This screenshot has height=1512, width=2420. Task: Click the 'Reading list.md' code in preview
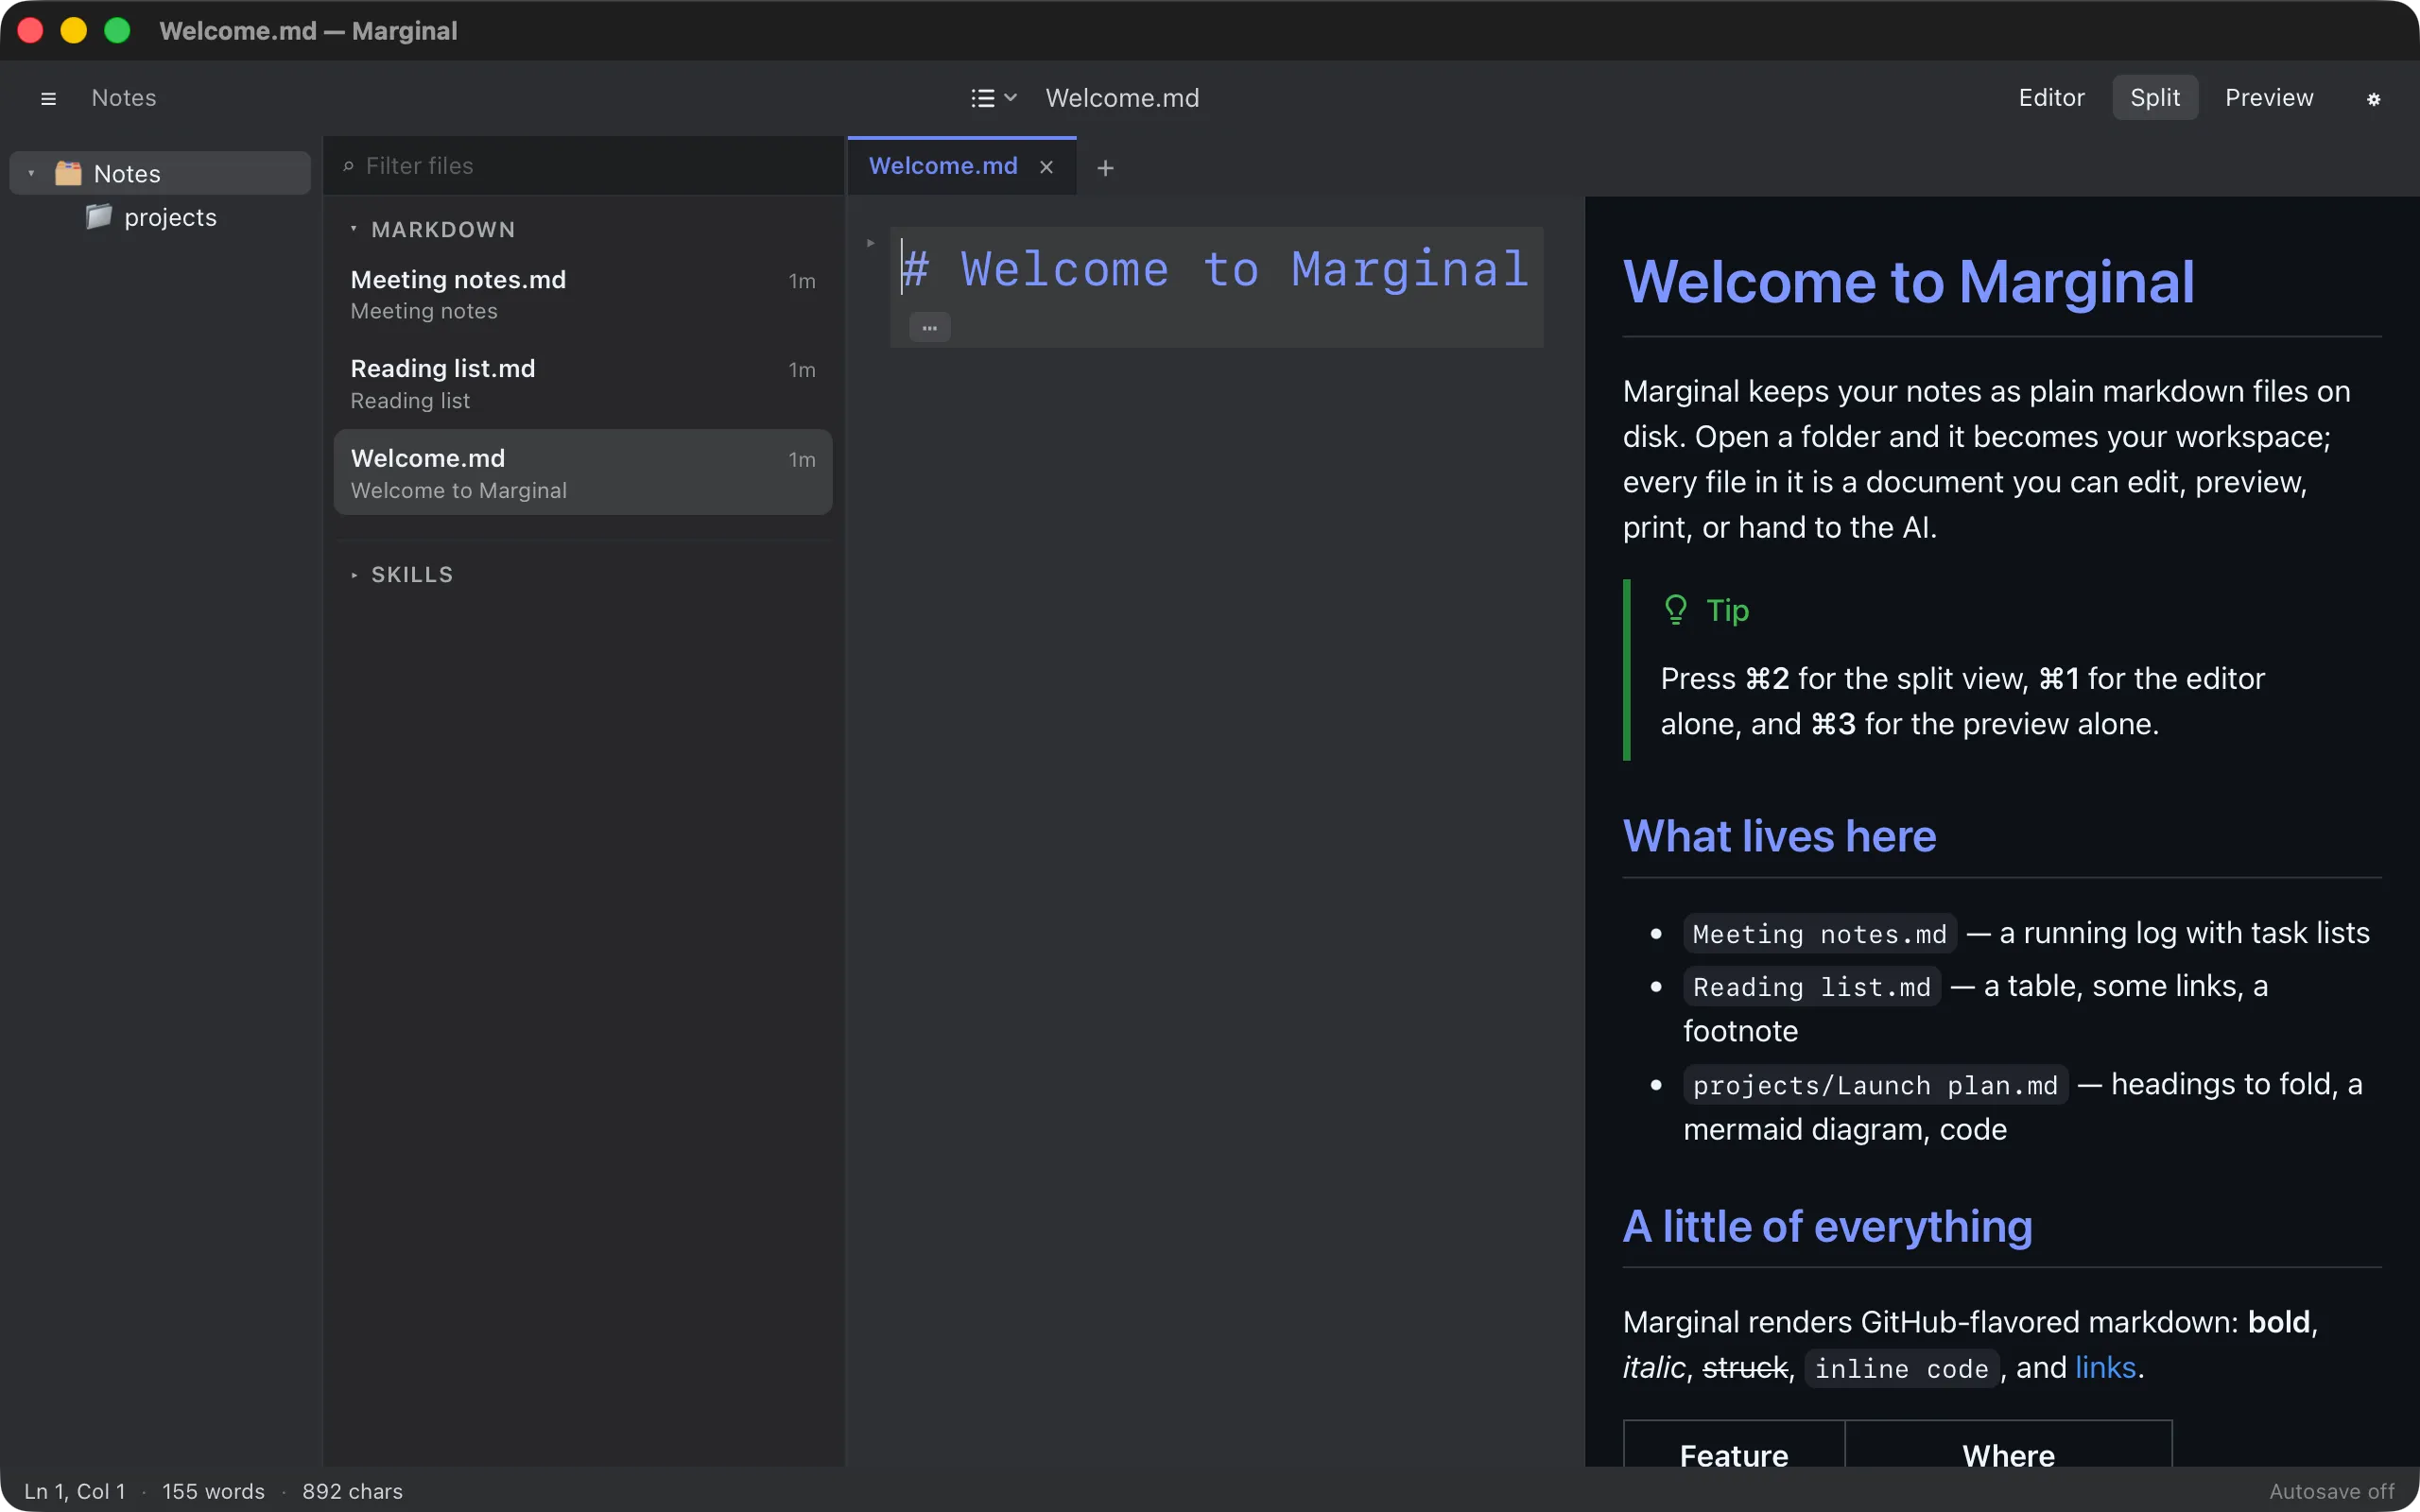1811,987
